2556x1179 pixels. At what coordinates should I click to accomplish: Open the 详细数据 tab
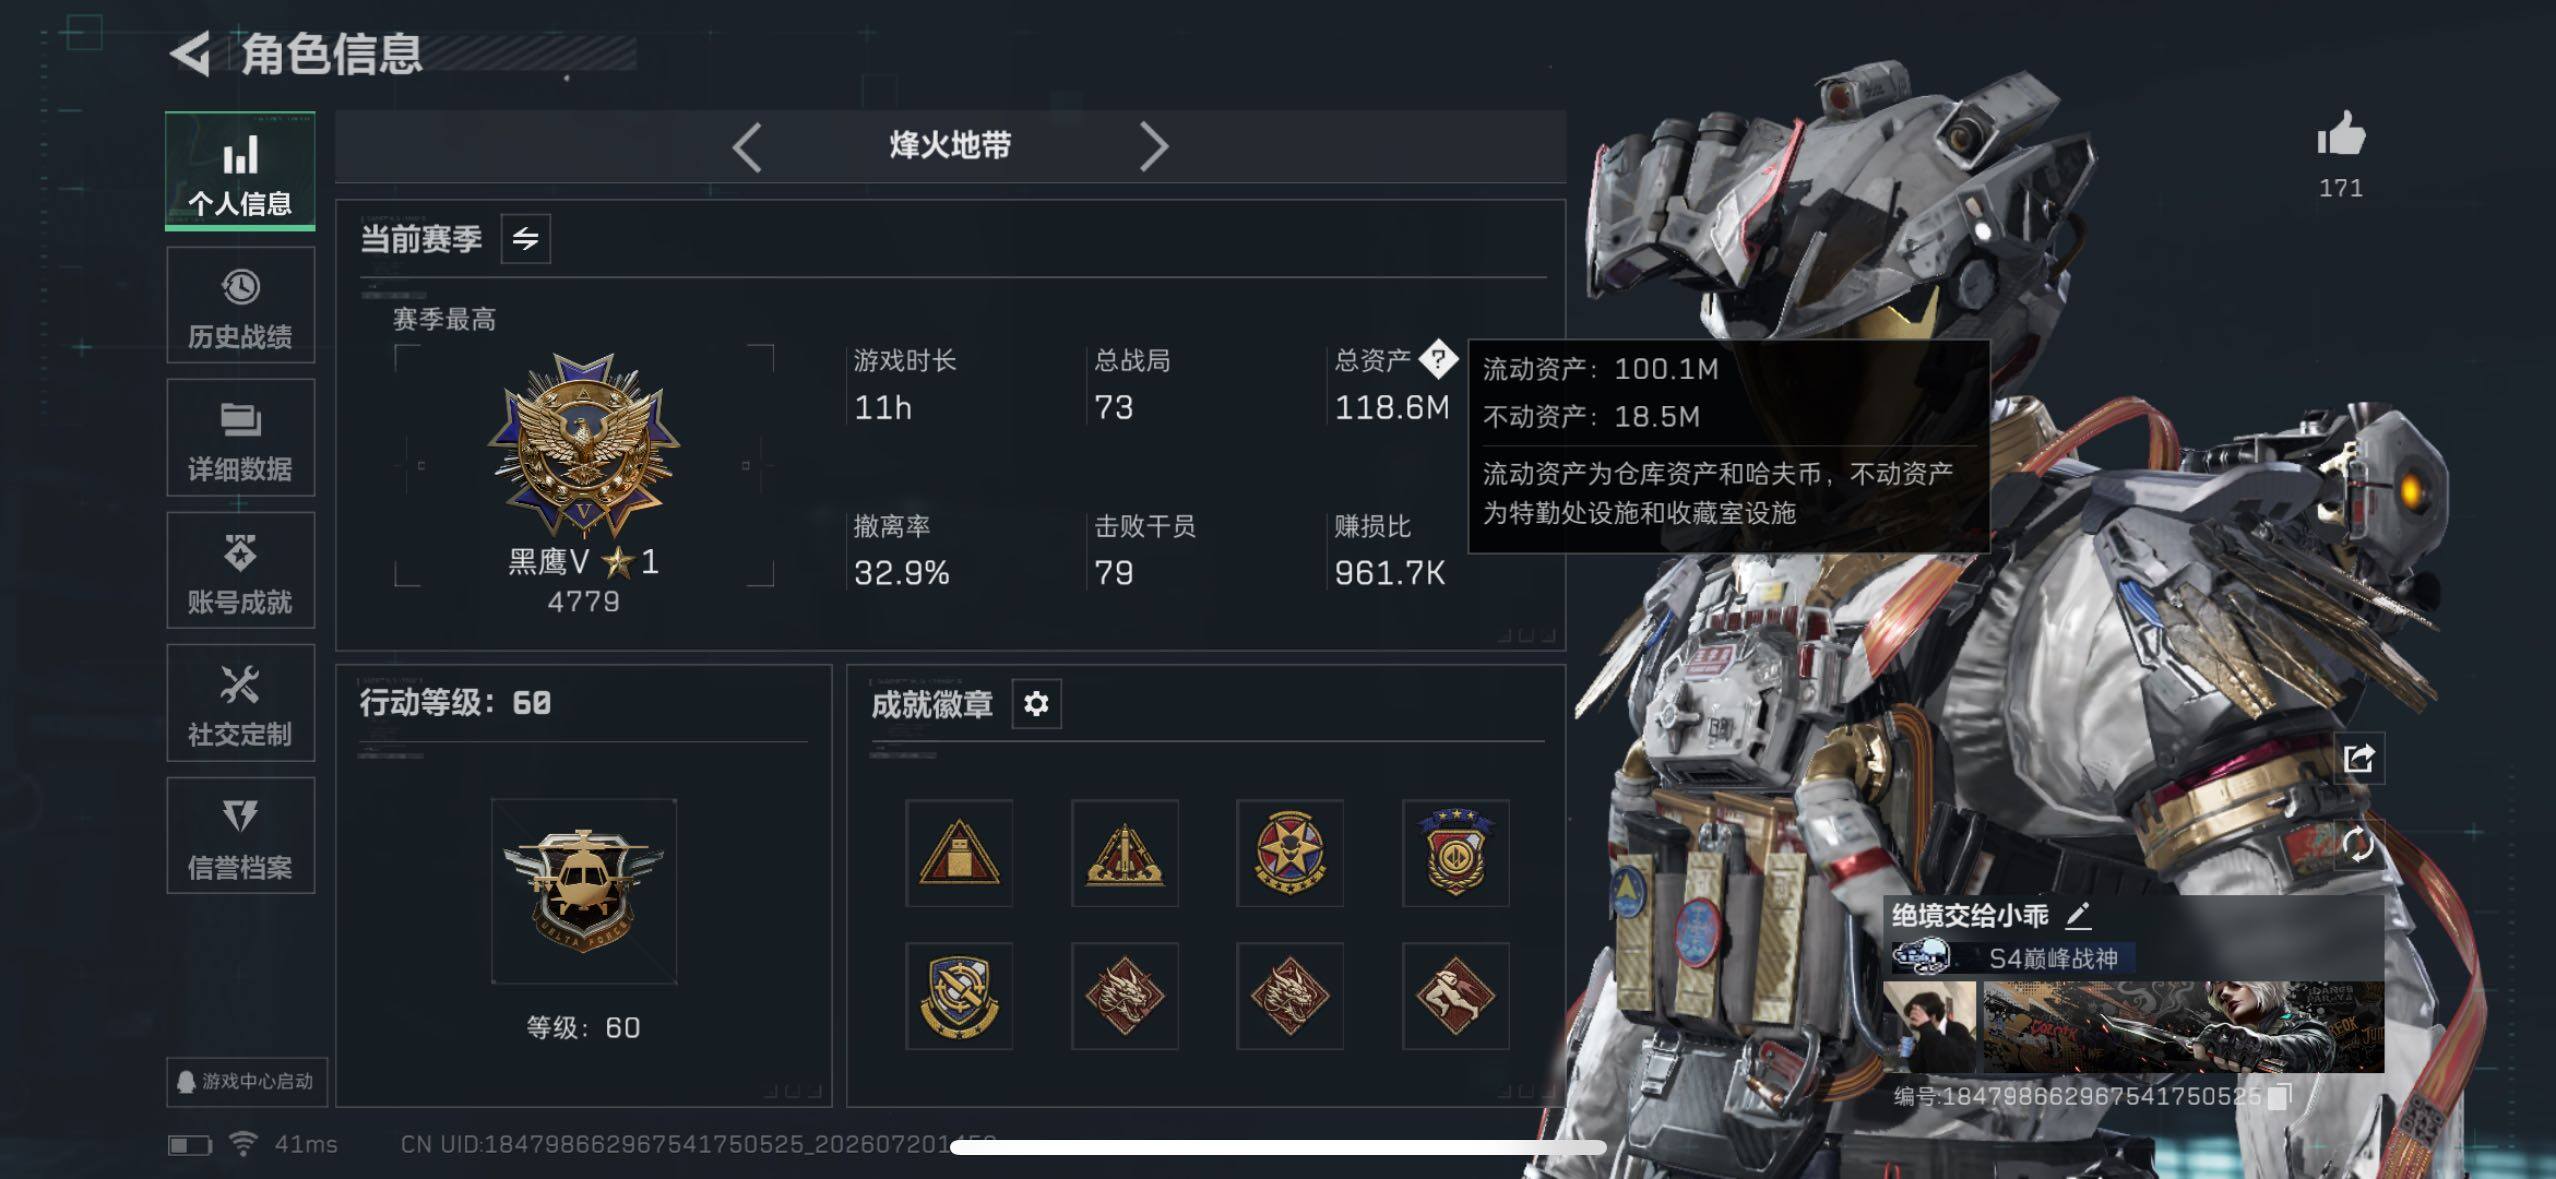coord(240,438)
